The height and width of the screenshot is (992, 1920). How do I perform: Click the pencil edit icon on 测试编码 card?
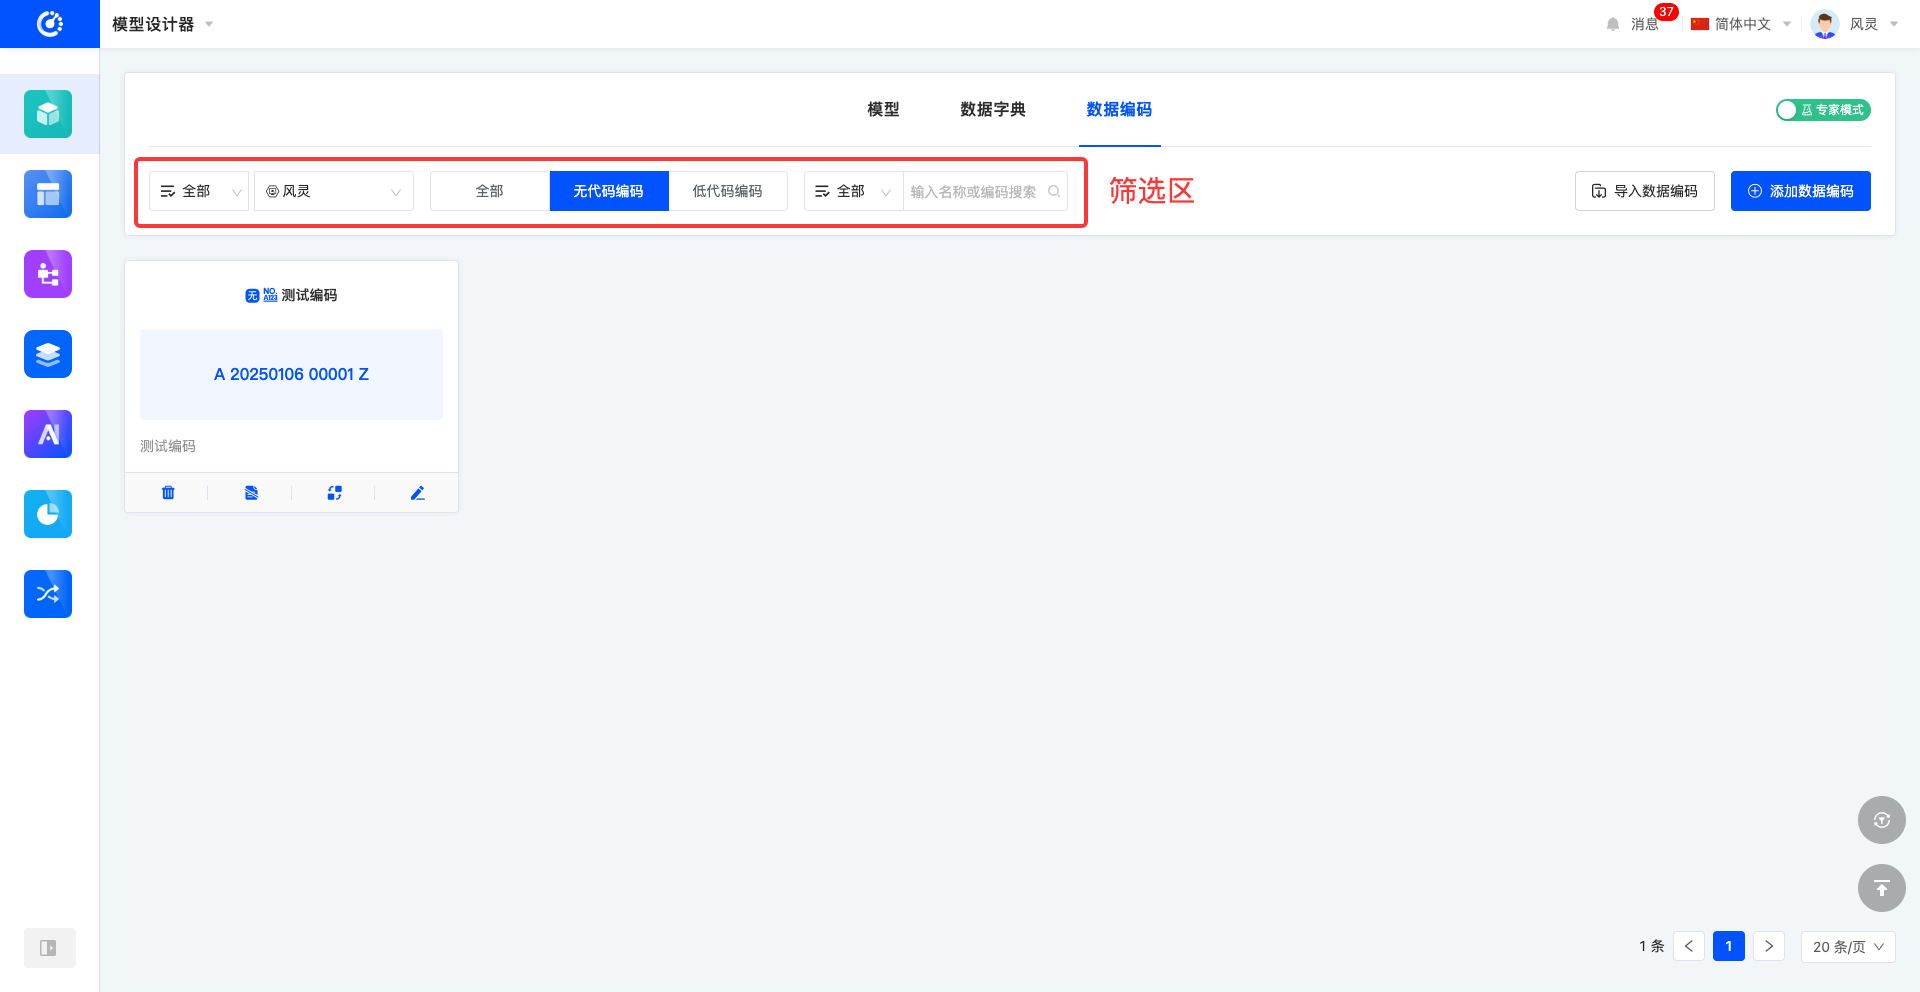[x=418, y=493]
